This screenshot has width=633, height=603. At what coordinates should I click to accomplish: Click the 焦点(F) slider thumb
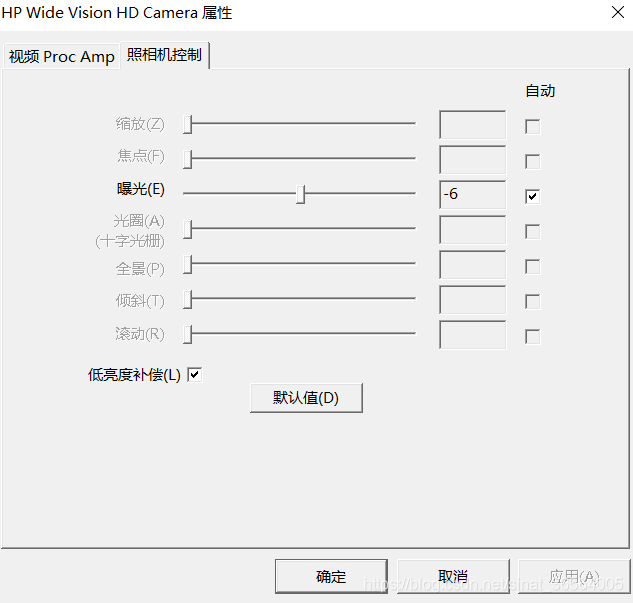click(x=187, y=159)
